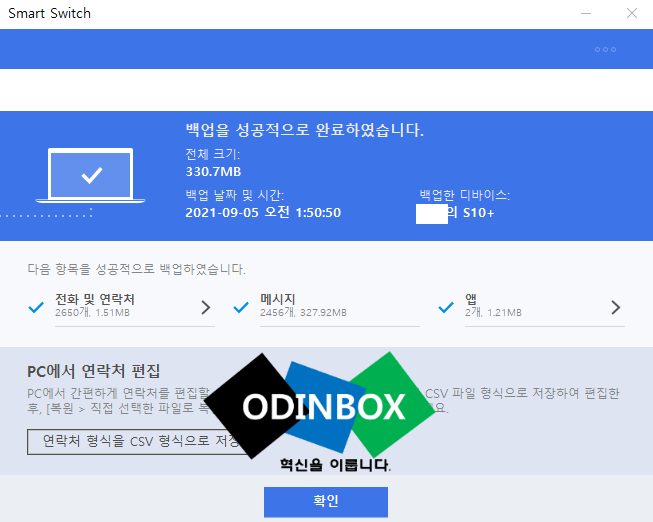Click the 전체 크기 label
Screen dimensions: 653x522
click(x=212, y=154)
